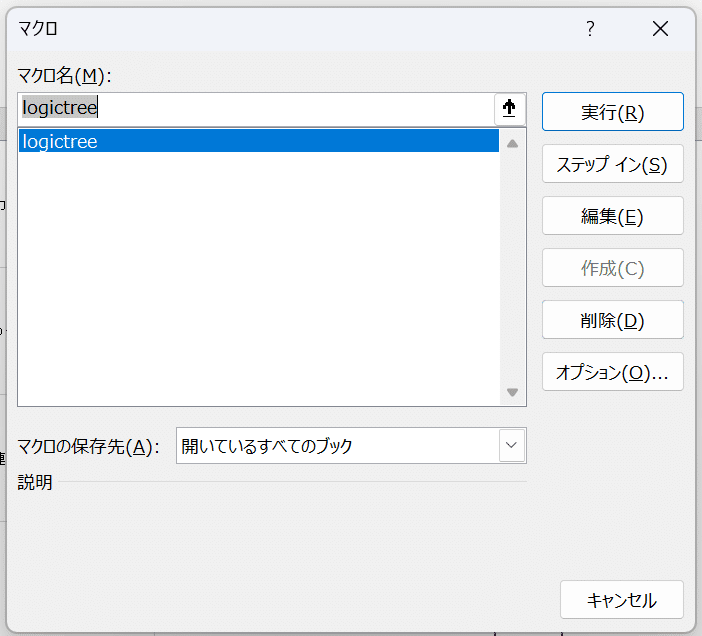The image size is (702, 636).
Task: Click the list scroll down arrow
Action: [513, 392]
